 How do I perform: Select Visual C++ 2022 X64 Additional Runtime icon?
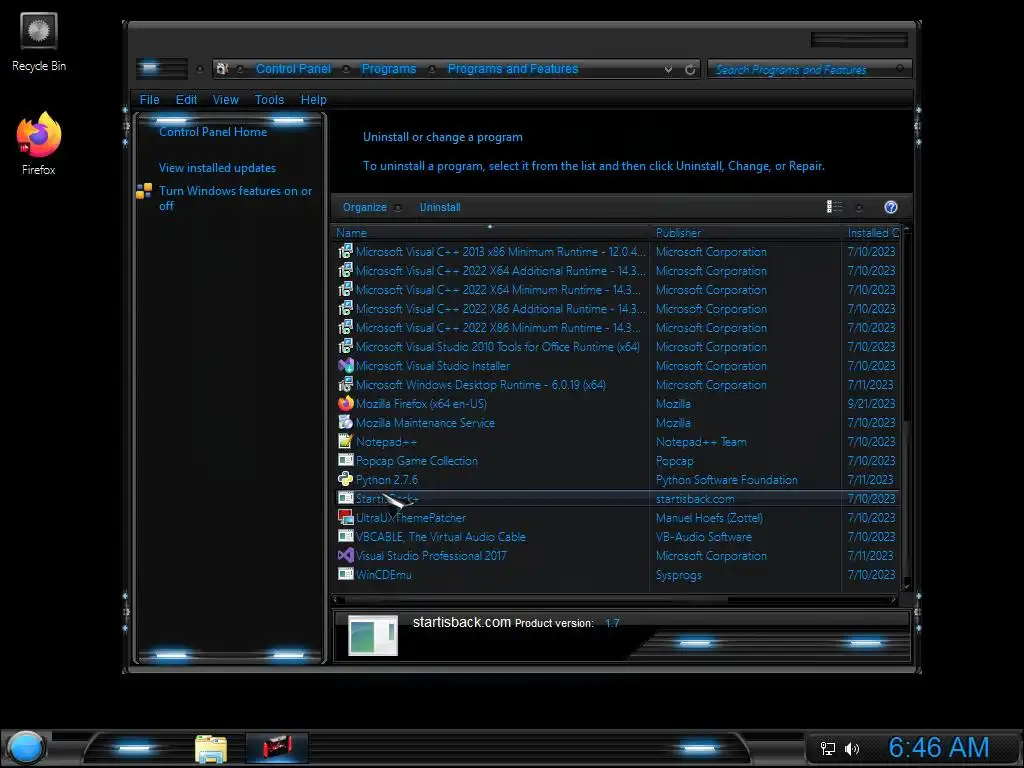click(345, 270)
